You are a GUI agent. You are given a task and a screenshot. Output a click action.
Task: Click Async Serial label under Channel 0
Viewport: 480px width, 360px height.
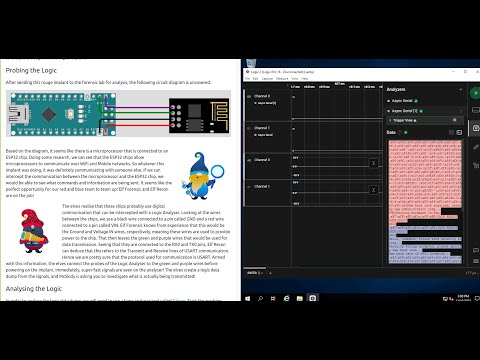[266, 103]
